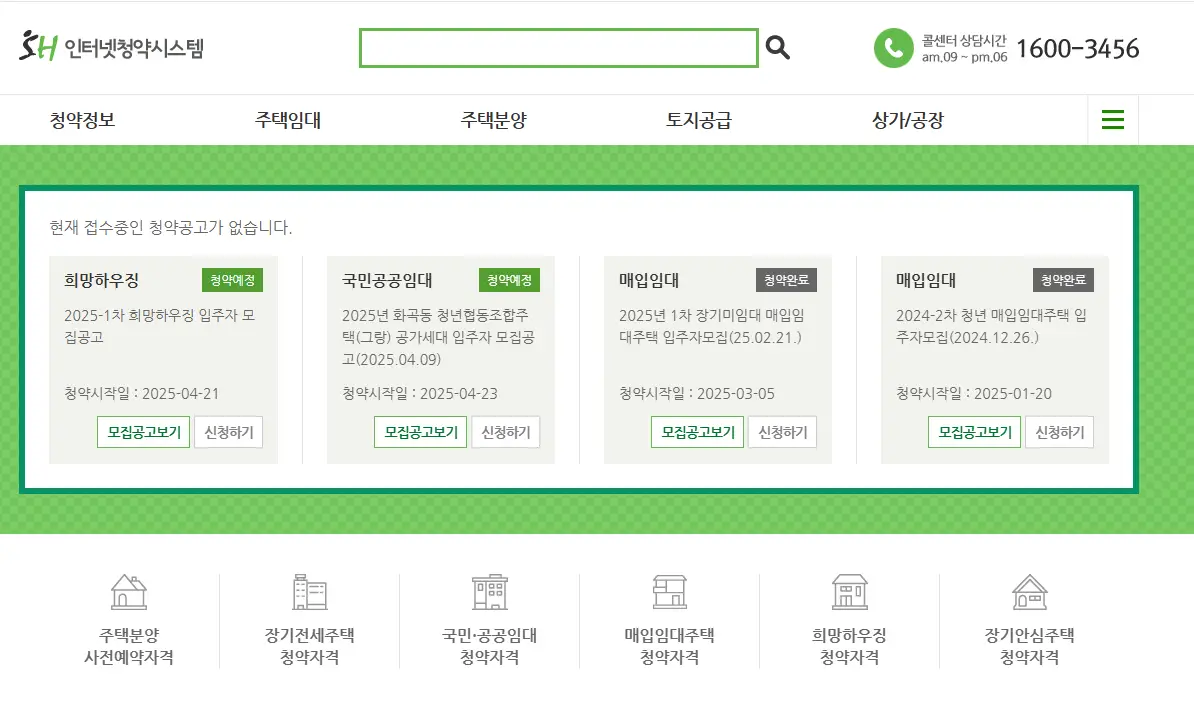The height and width of the screenshot is (703, 1194).
Task: Open the hamburger menu icon
Action: point(1112,118)
